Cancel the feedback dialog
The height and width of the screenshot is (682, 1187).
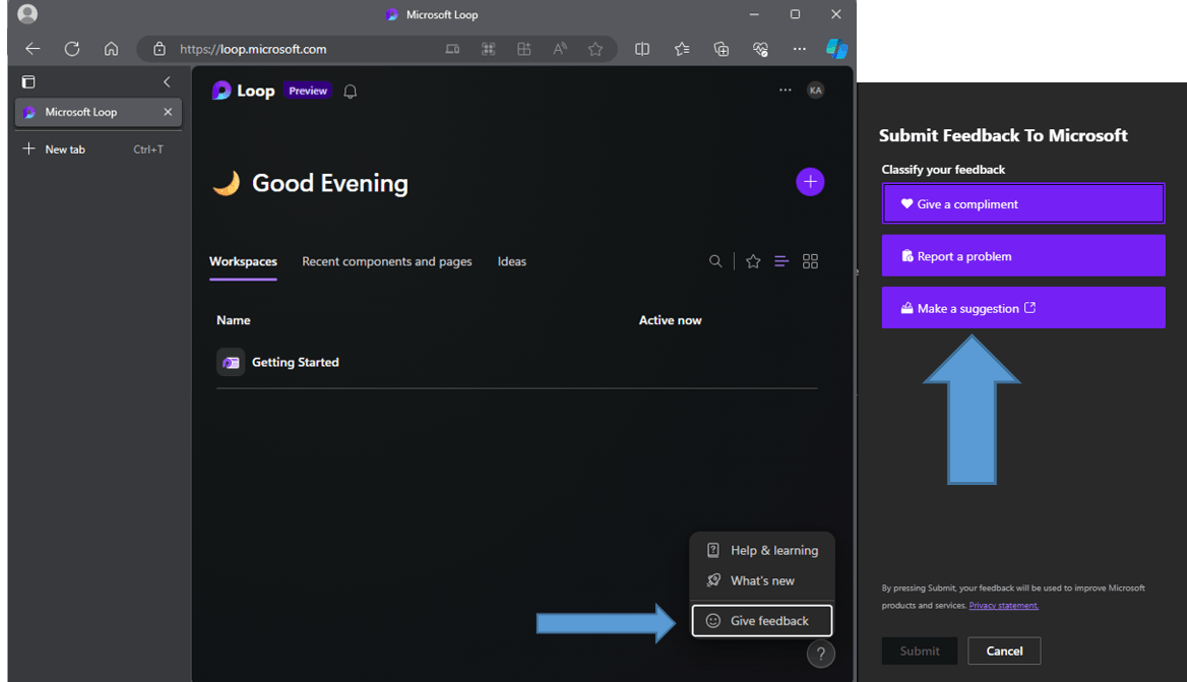point(1004,651)
